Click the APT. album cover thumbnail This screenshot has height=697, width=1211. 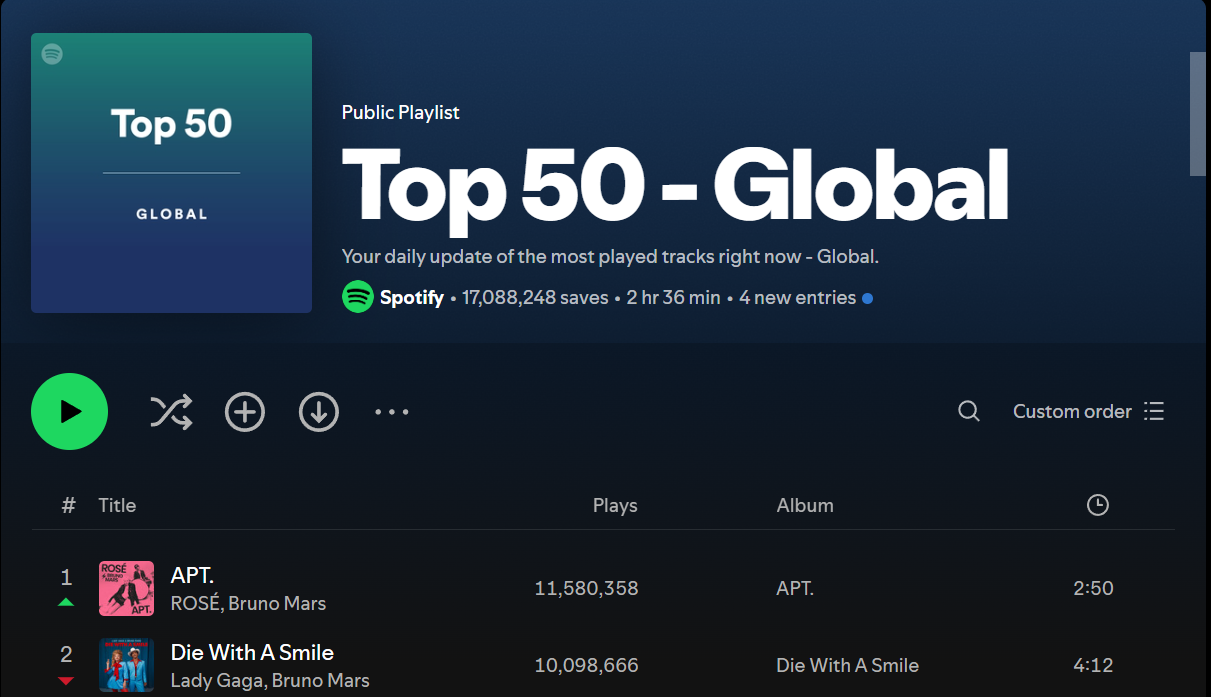point(126,588)
